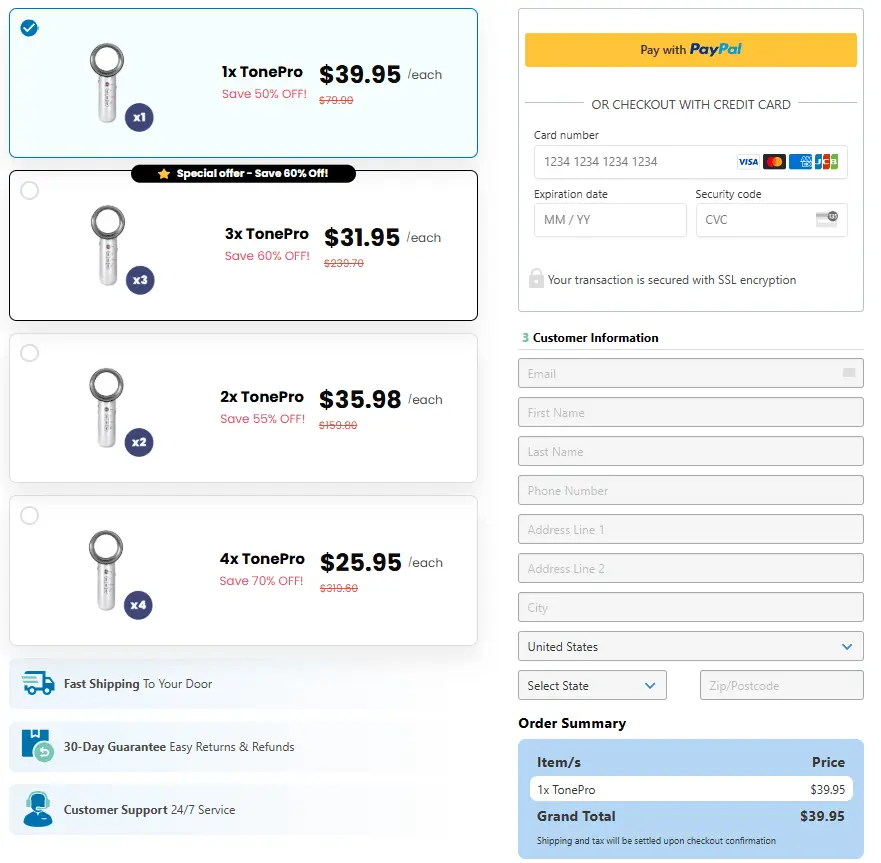Click the Email input field

click(690, 373)
